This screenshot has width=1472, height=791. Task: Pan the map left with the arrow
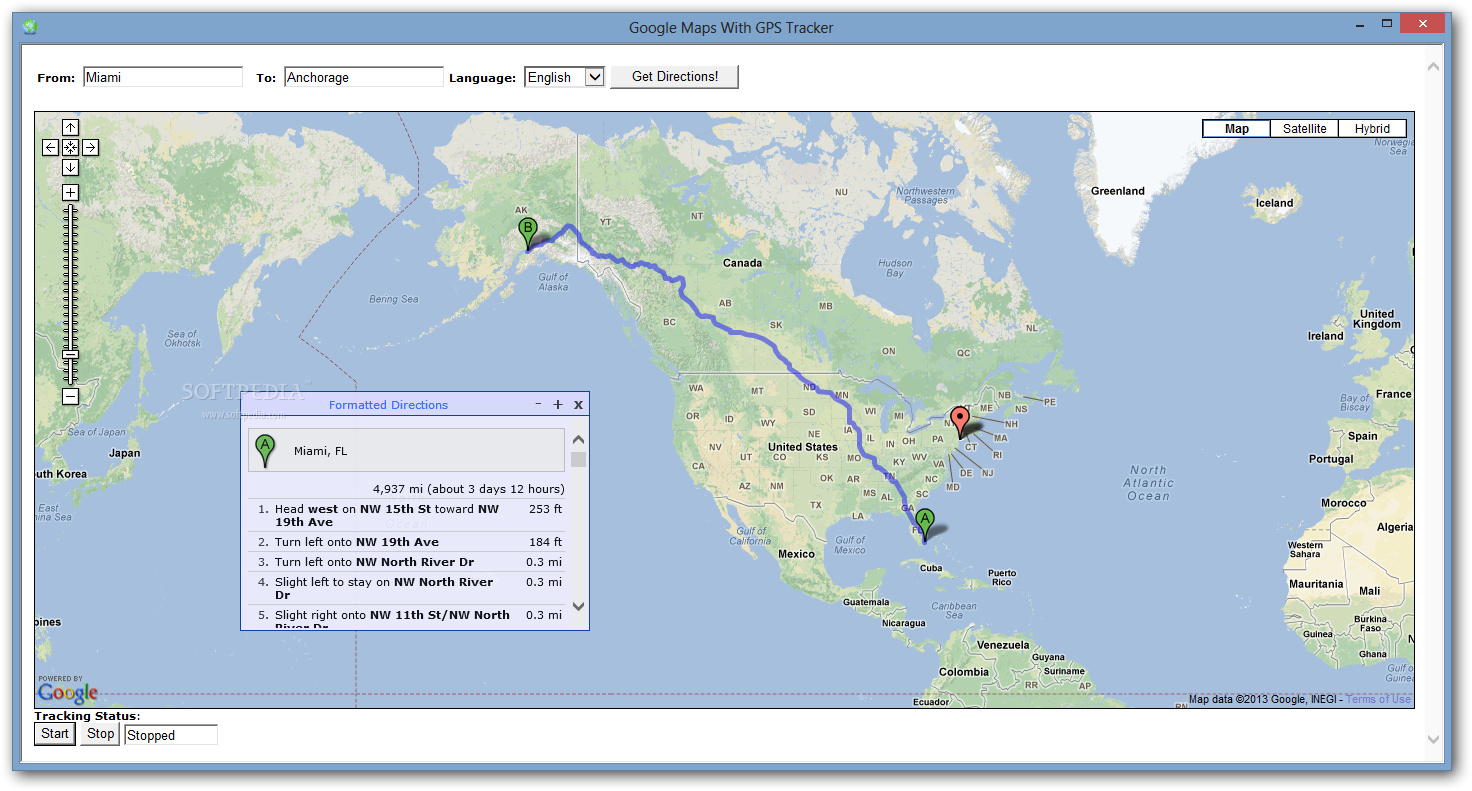click(x=50, y=148)
